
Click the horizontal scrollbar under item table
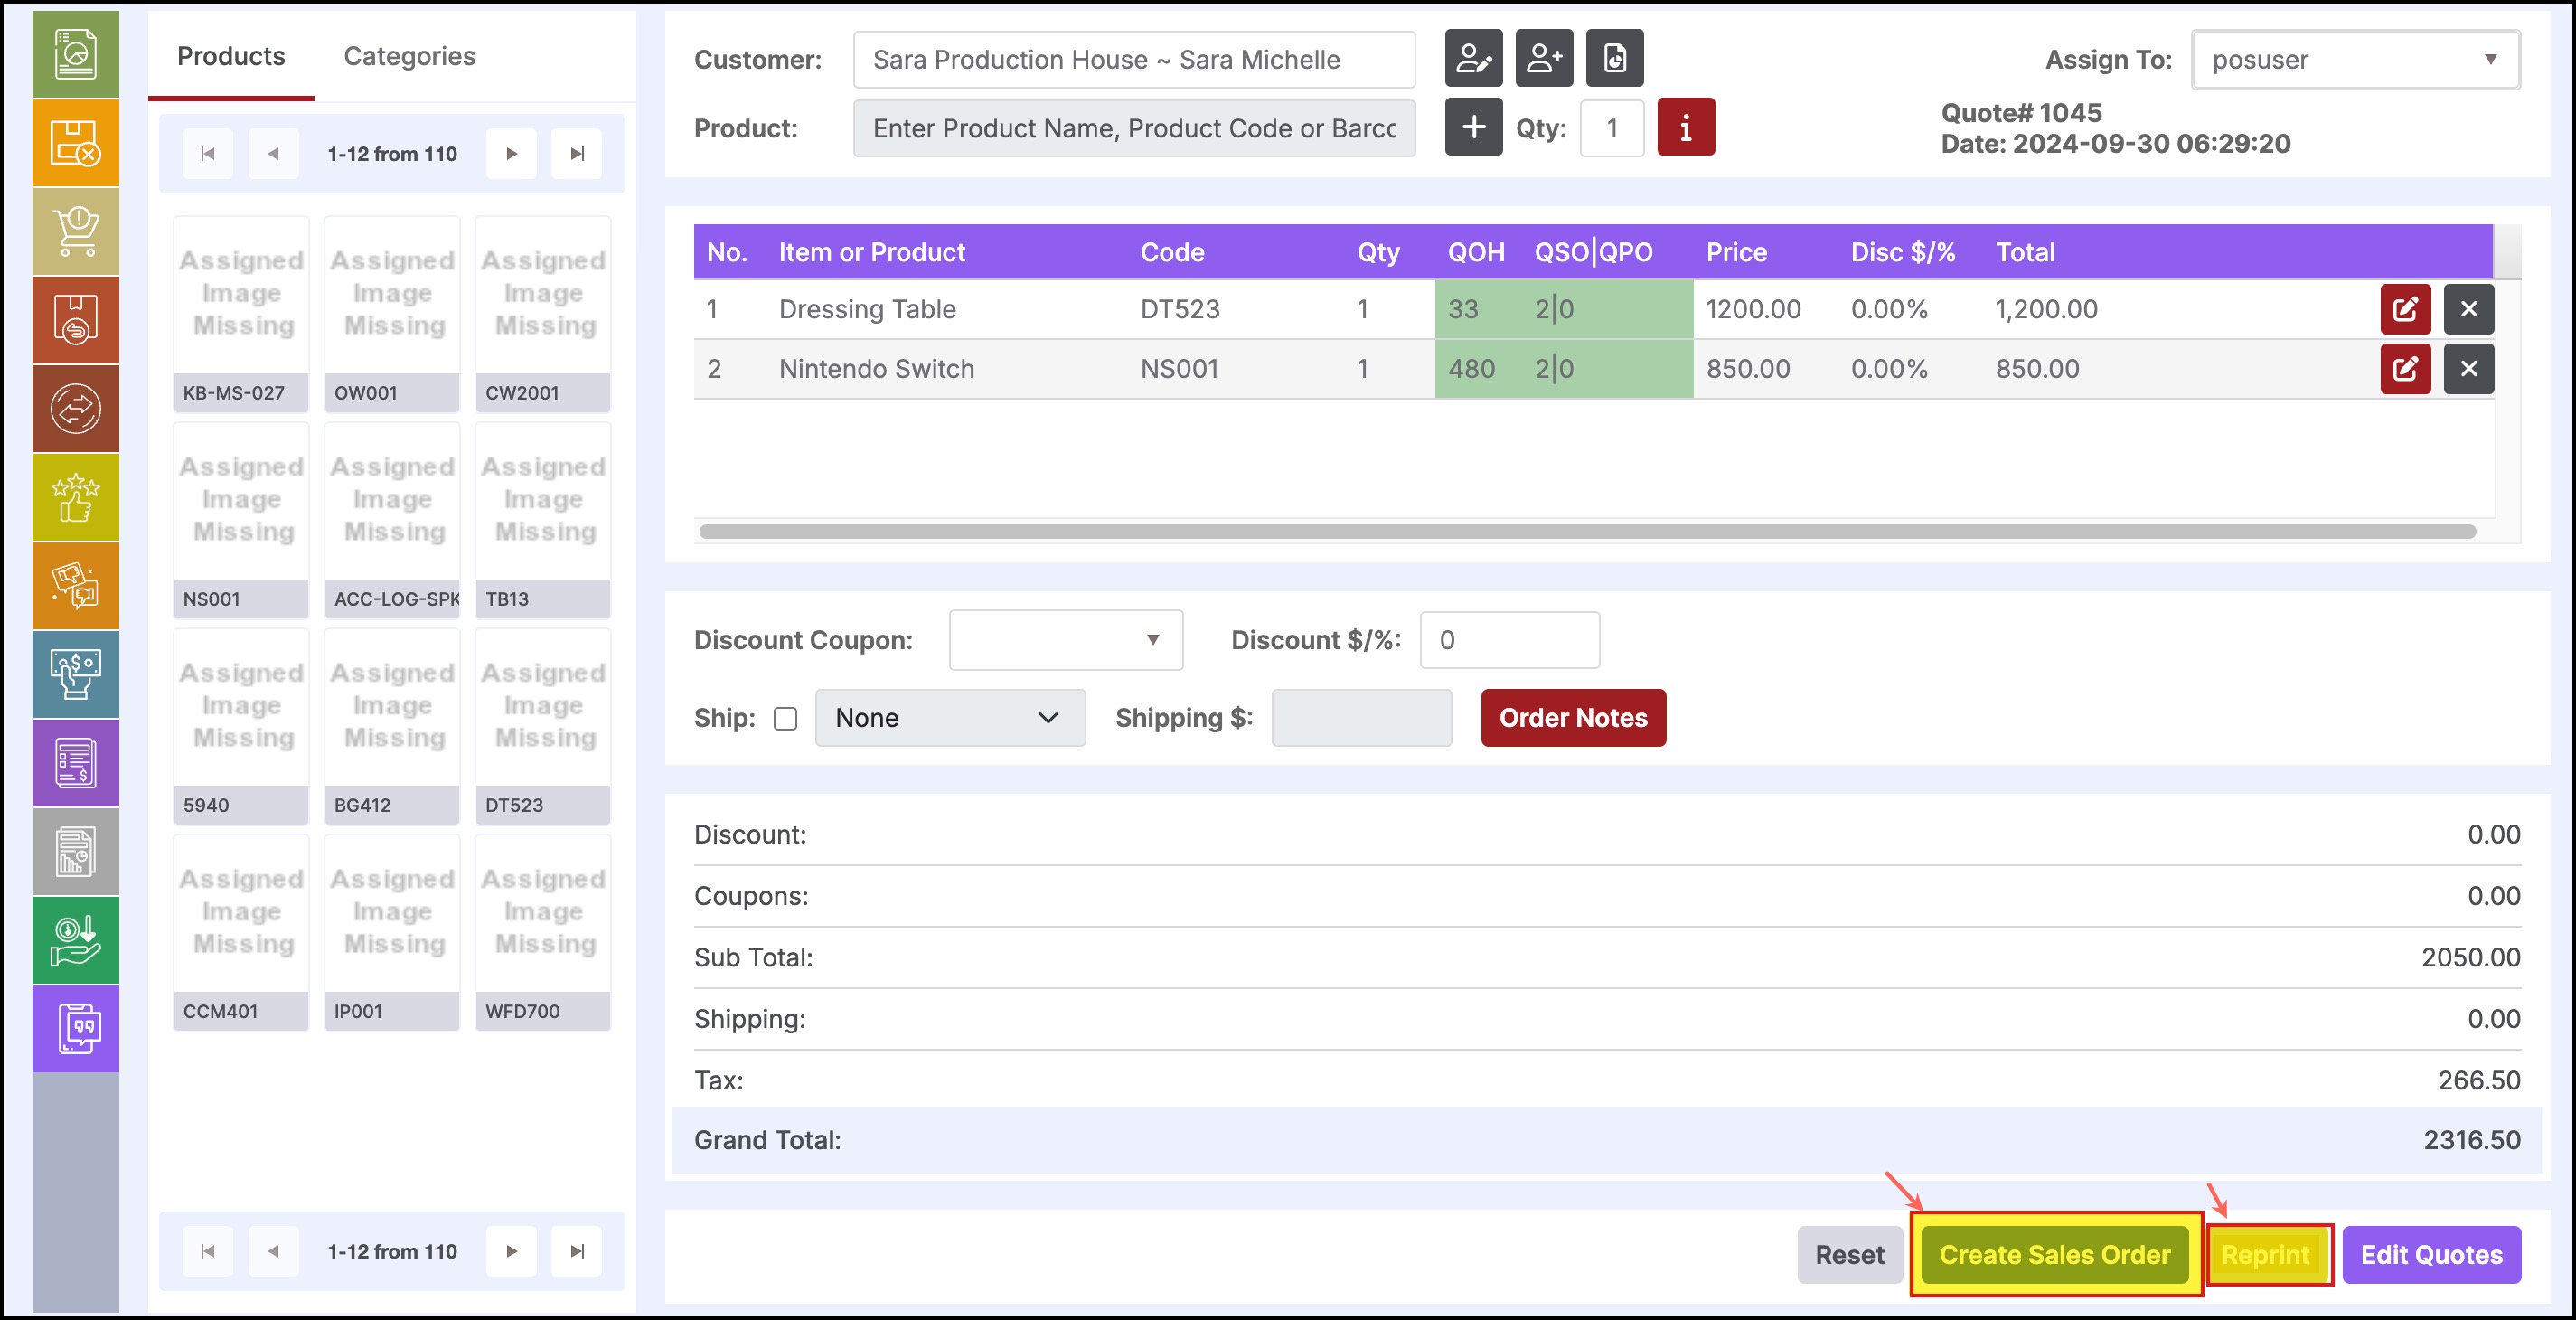[1587, 532]
